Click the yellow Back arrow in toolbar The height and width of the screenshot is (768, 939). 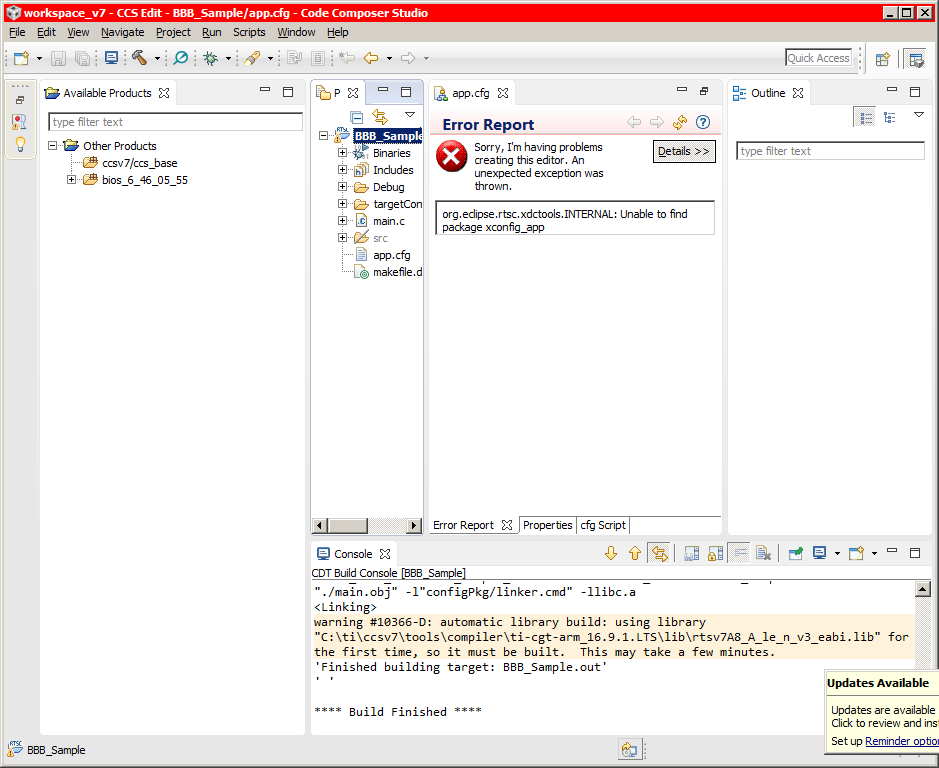click(x=371, y=58)
